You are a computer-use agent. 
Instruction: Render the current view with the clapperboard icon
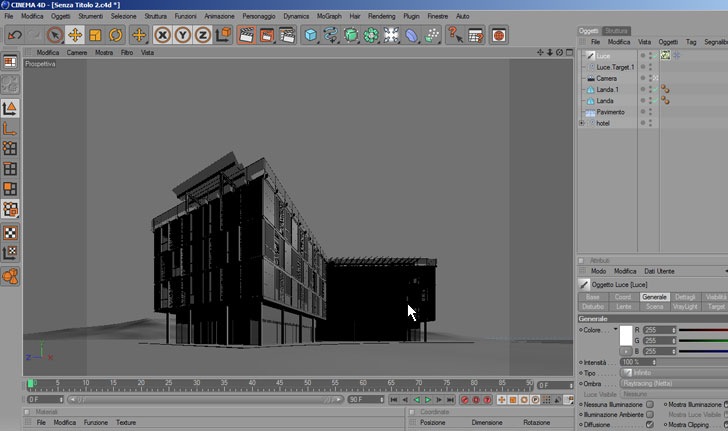click(x=246, y=35)
